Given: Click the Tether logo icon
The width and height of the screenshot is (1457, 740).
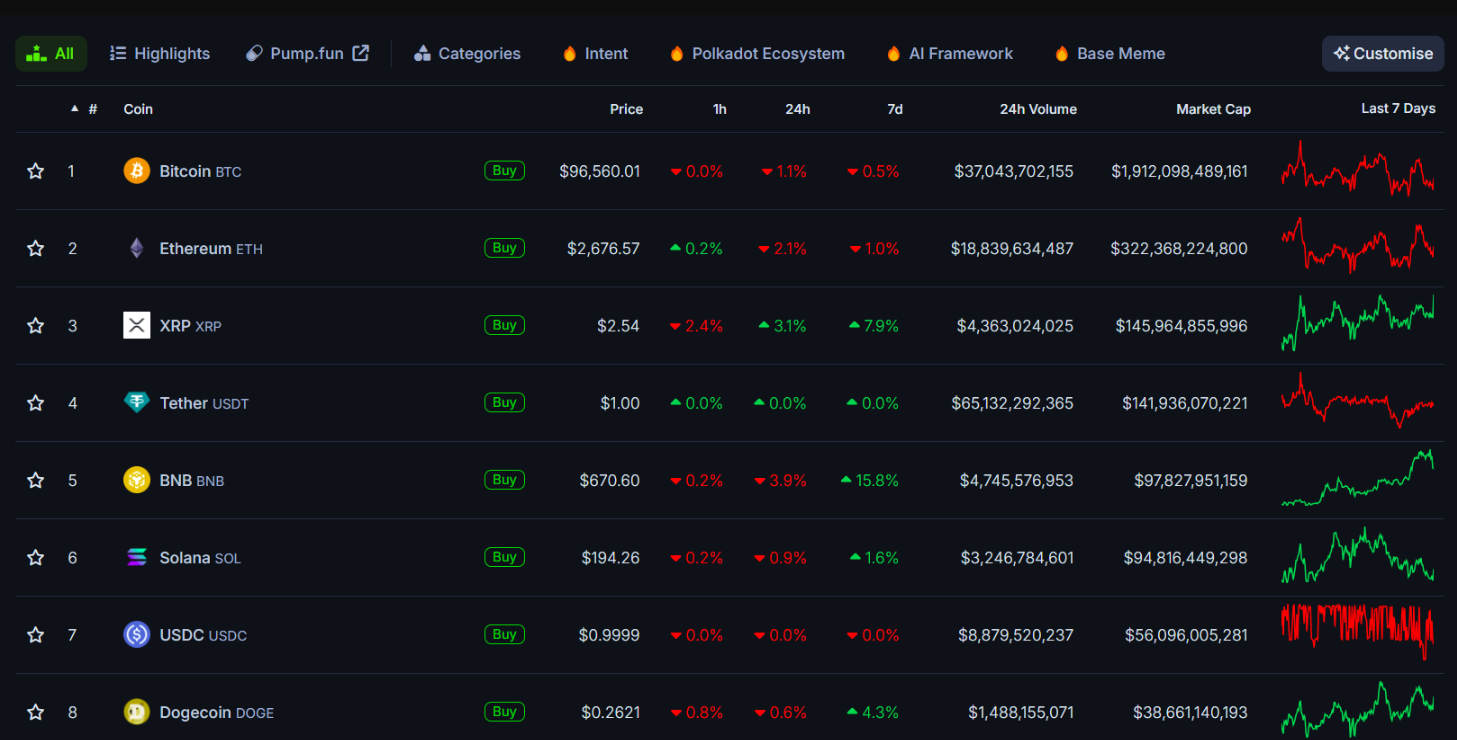Looking at the screenshot, I should click(136, 403).
